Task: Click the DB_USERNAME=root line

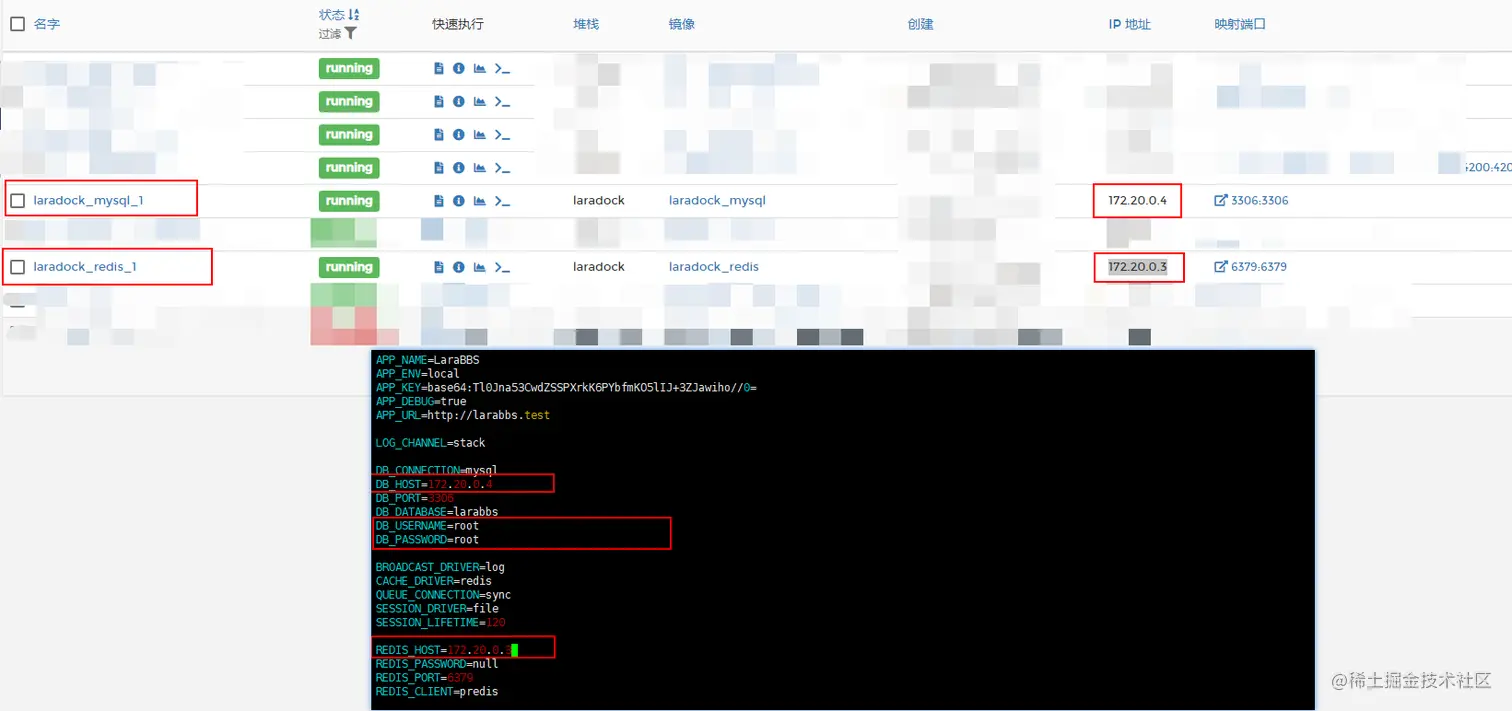Action: [427, 526]
